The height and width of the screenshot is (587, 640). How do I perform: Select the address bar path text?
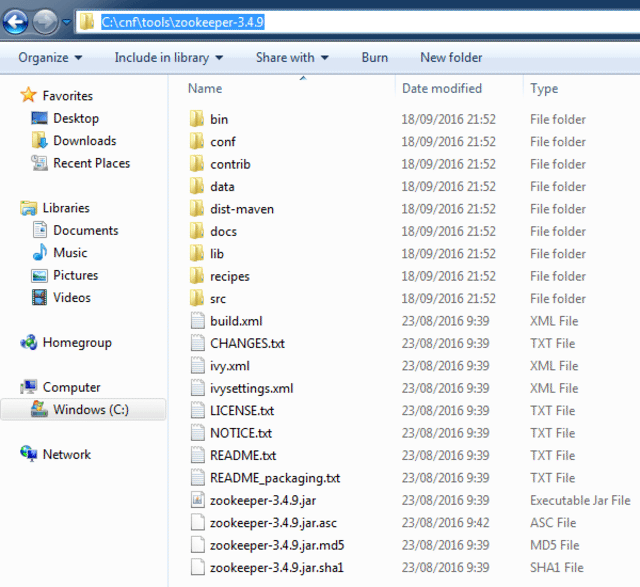click(x=182, y=22)
